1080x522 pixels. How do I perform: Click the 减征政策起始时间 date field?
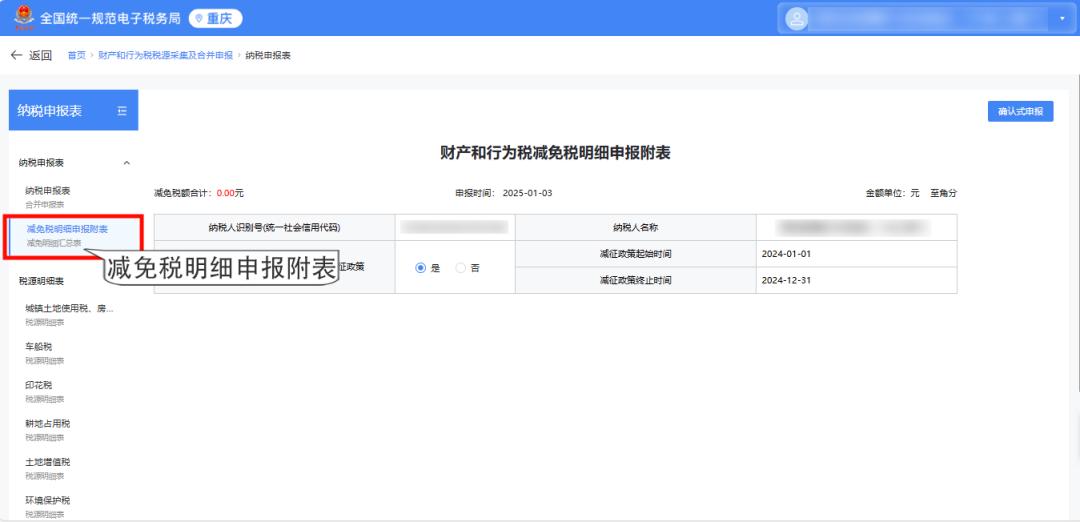click(x=856, y=254)
